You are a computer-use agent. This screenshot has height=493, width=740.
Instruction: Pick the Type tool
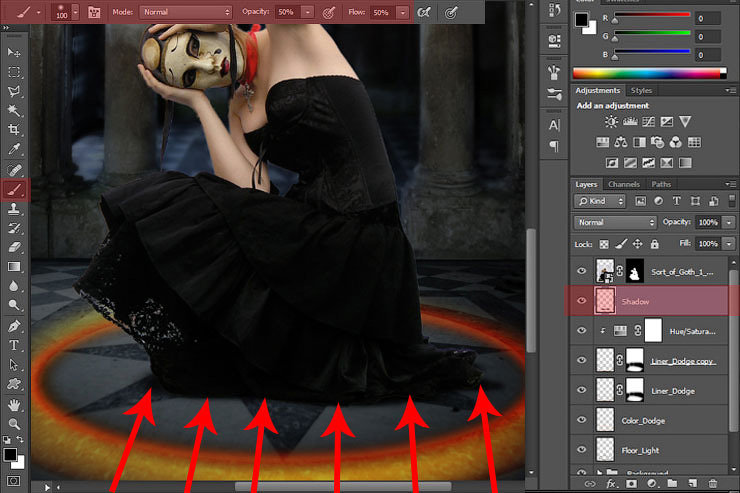click(14, 345)
